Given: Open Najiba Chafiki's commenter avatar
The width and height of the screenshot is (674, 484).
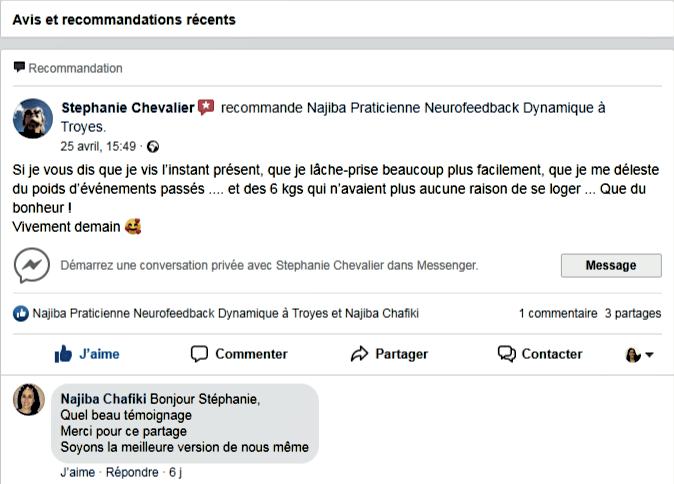Looking at the screenshot, I should coord(28,400).
